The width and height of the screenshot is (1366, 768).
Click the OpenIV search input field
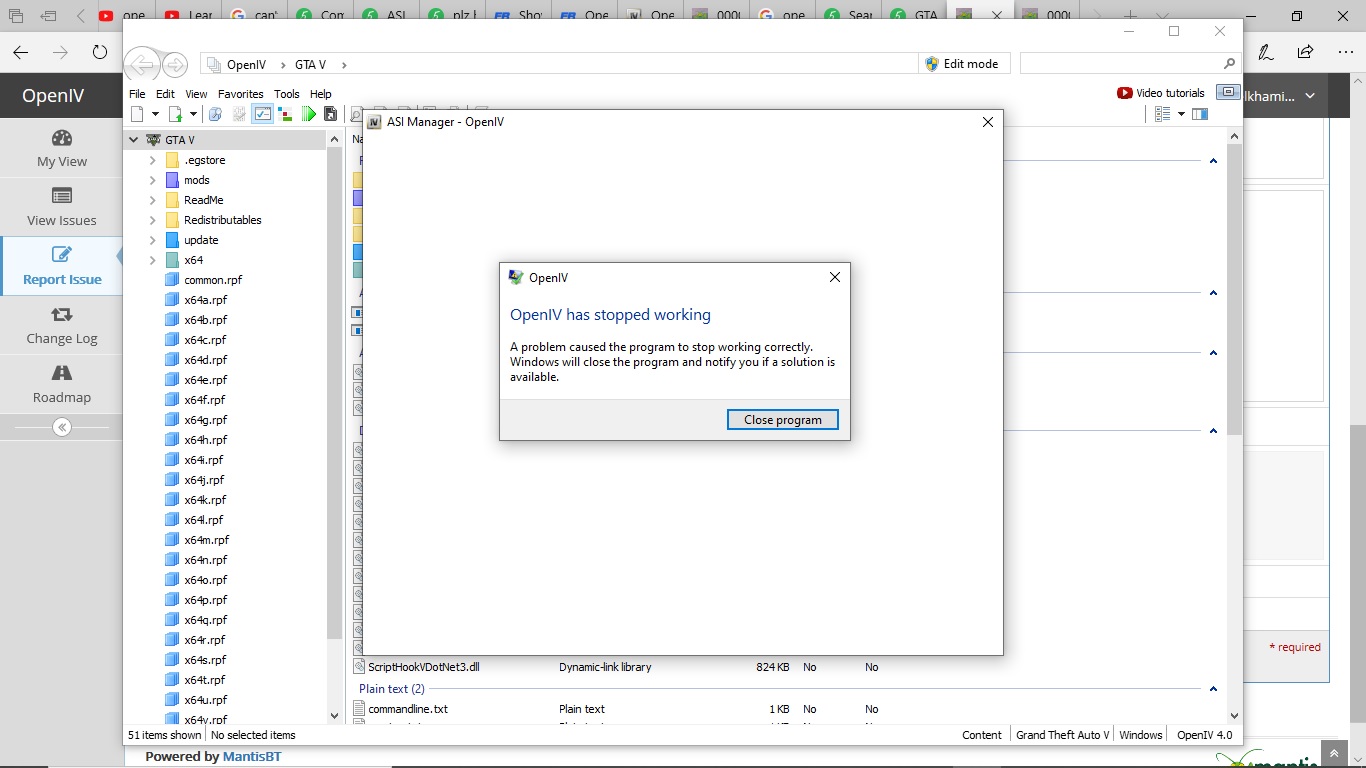pos(1120,64)
